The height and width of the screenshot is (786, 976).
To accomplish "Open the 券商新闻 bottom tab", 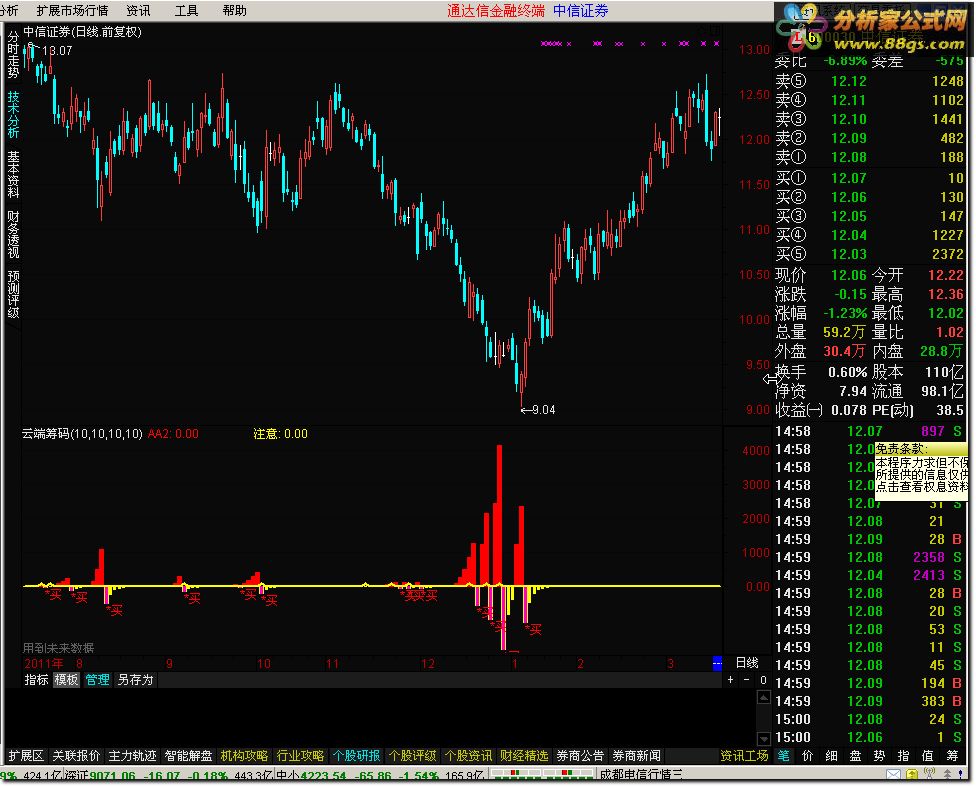I will [636, 756].
